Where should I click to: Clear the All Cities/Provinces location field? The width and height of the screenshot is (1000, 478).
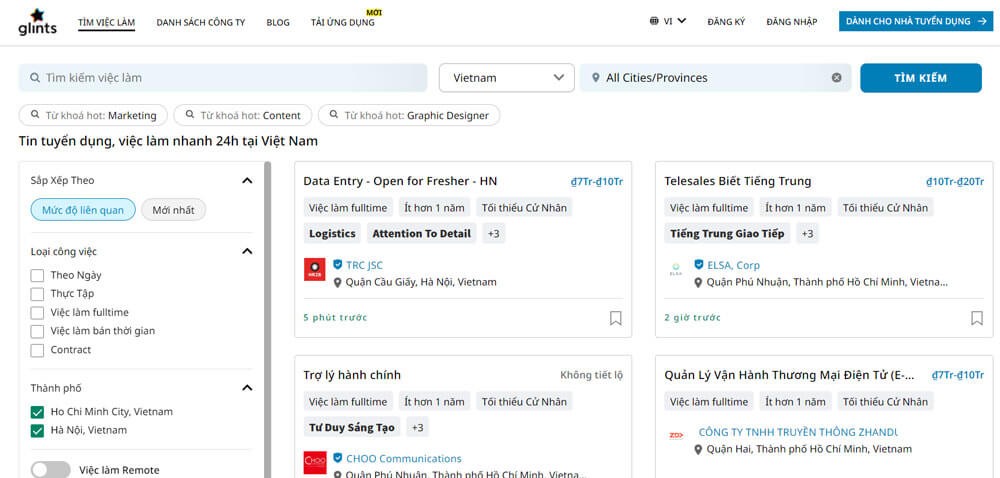coord(836,78)
